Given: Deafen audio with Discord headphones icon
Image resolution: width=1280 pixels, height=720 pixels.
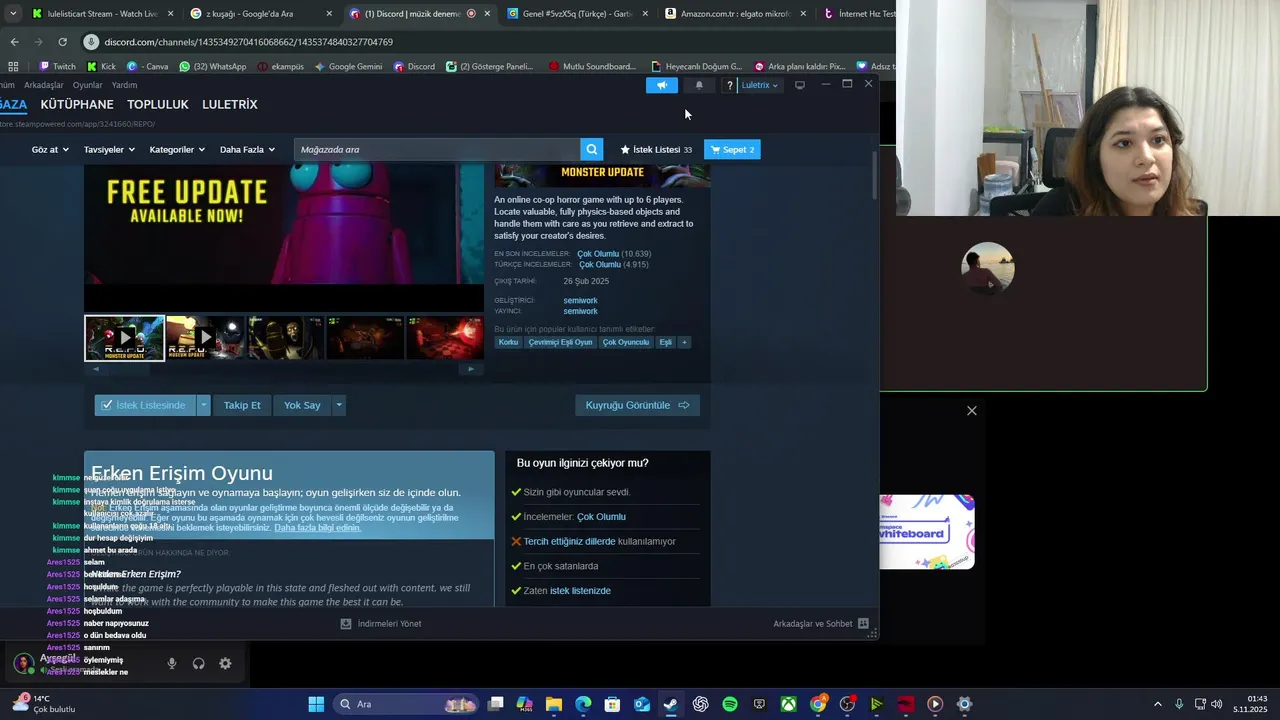Looking at the screenshot, I should pyautogui.click(x=198, y=663).
